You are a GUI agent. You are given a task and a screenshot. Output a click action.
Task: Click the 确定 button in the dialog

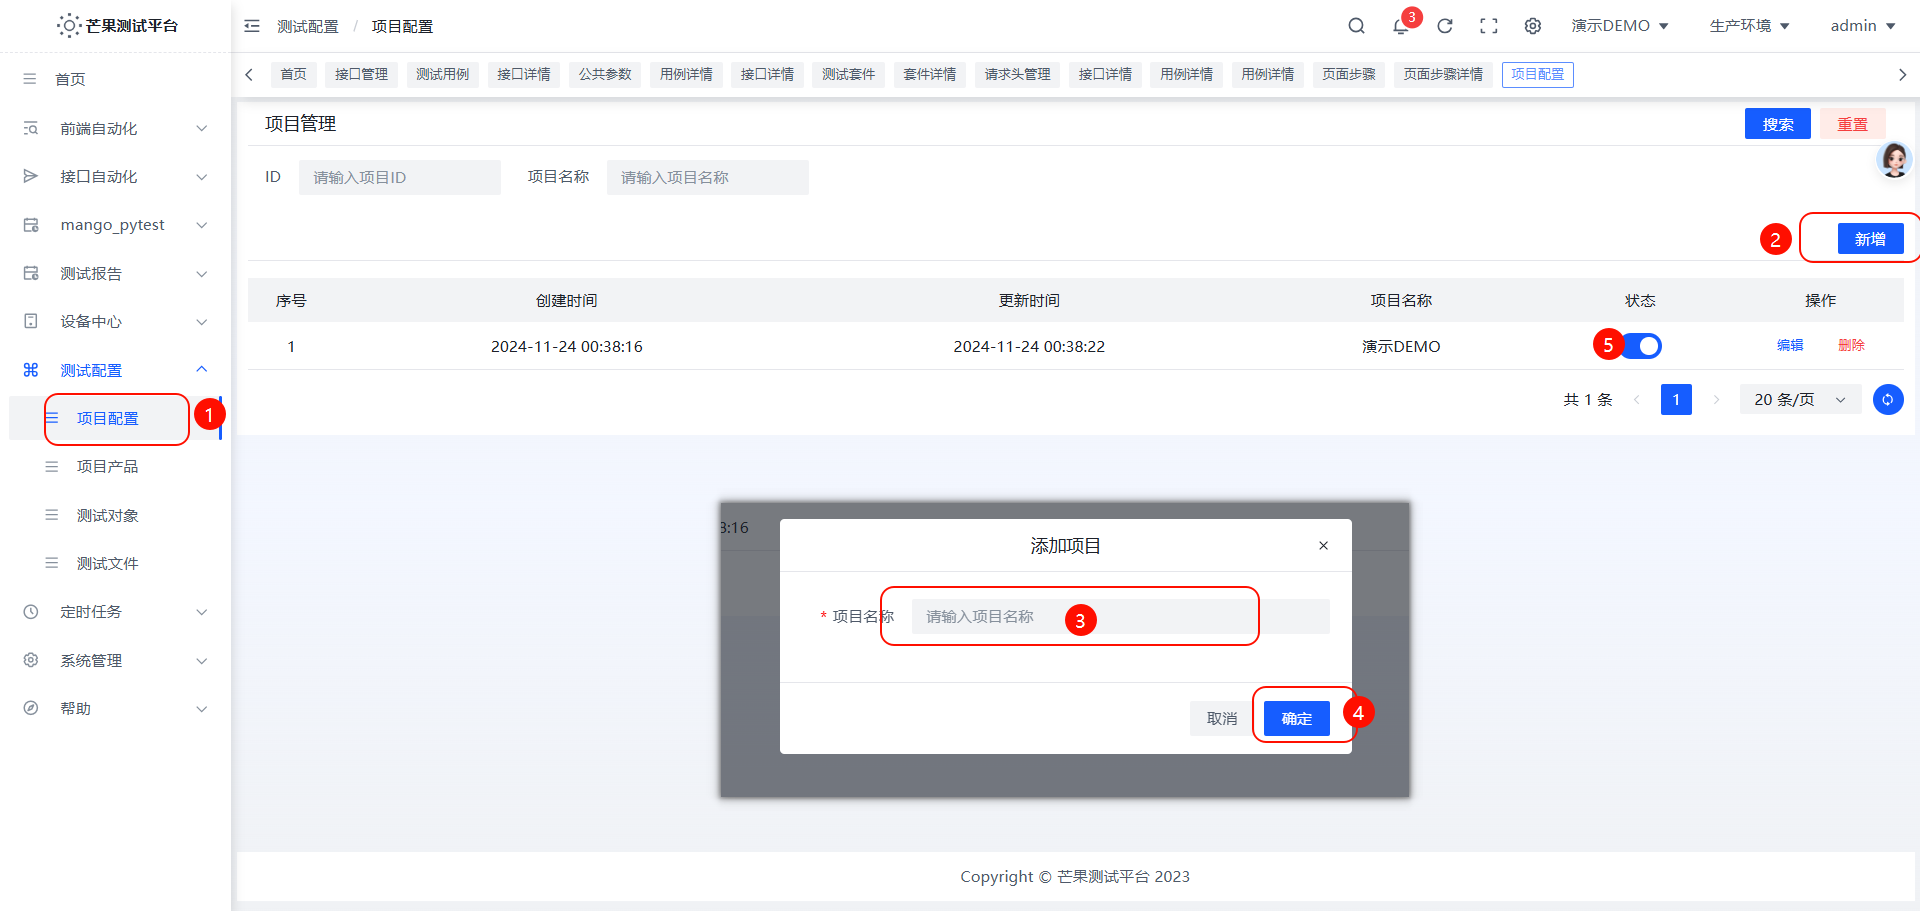1295,718
